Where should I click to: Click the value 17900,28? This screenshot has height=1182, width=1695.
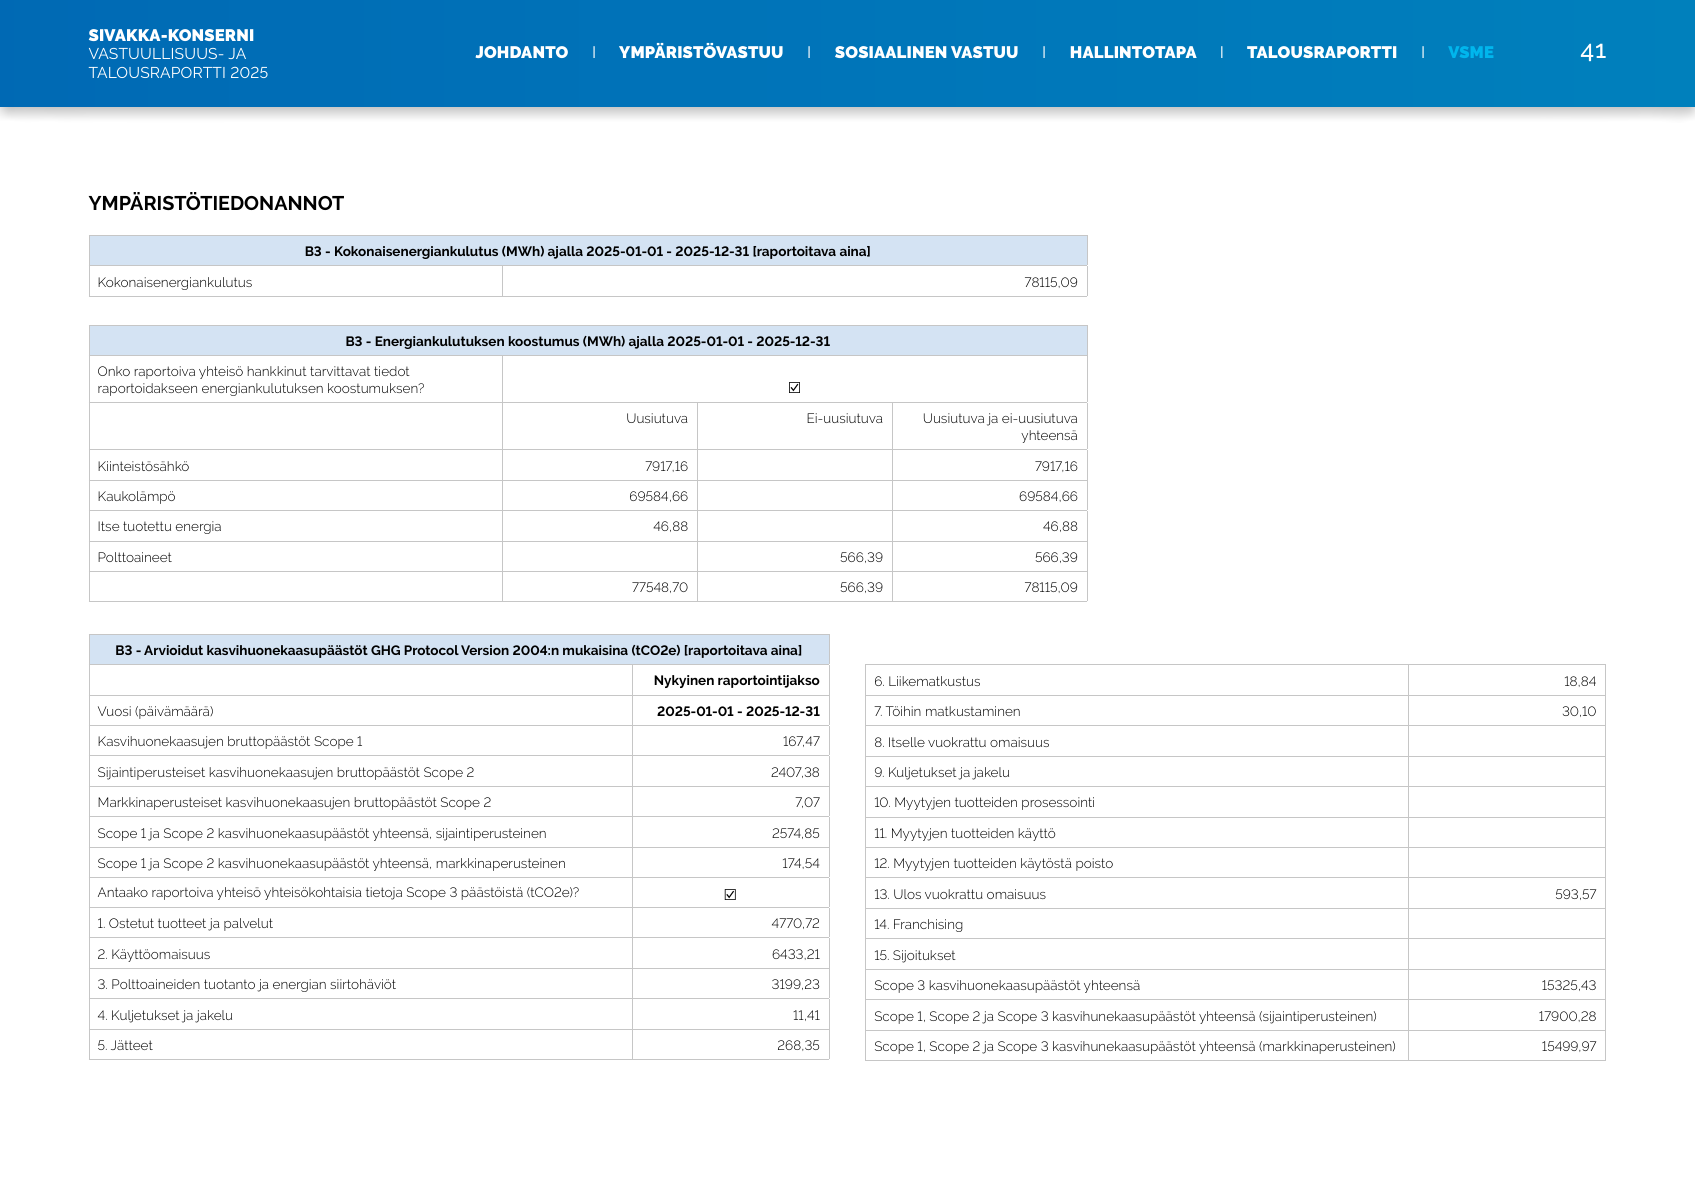(x=1567, y=1016)
